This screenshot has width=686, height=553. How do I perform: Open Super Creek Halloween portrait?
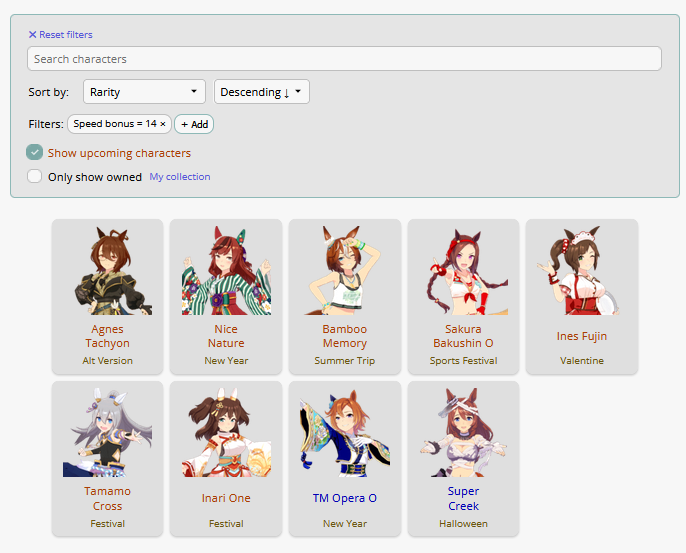[463, 433]
